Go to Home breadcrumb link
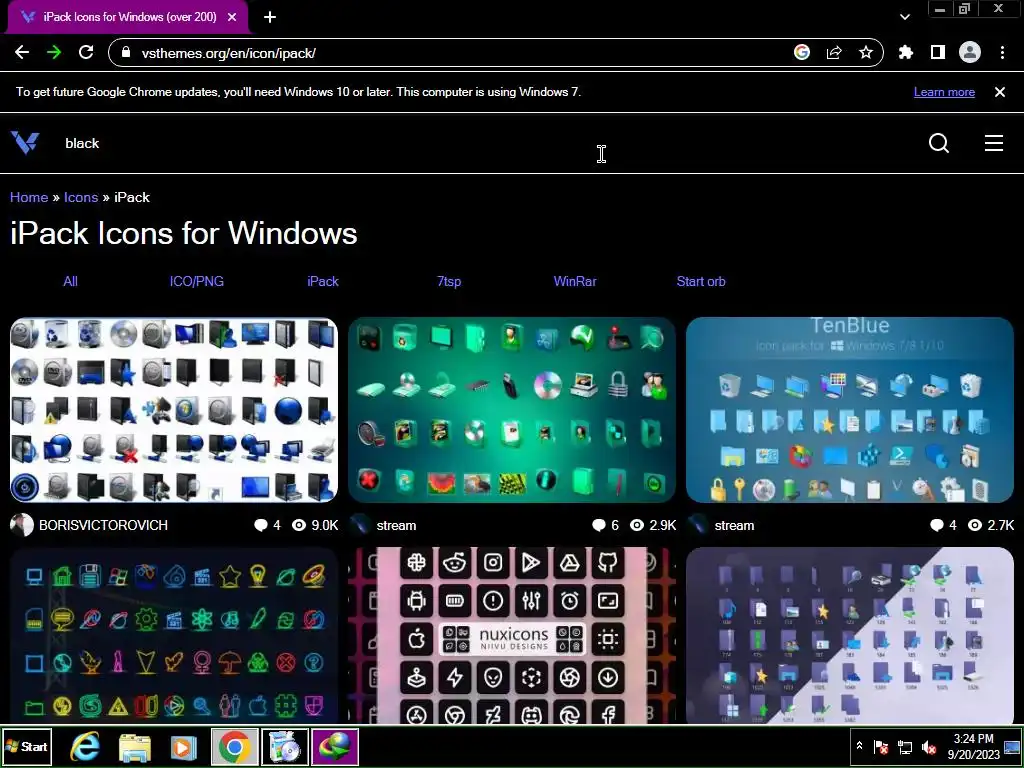The image size is (1024, 768). [x=29, y=197]
